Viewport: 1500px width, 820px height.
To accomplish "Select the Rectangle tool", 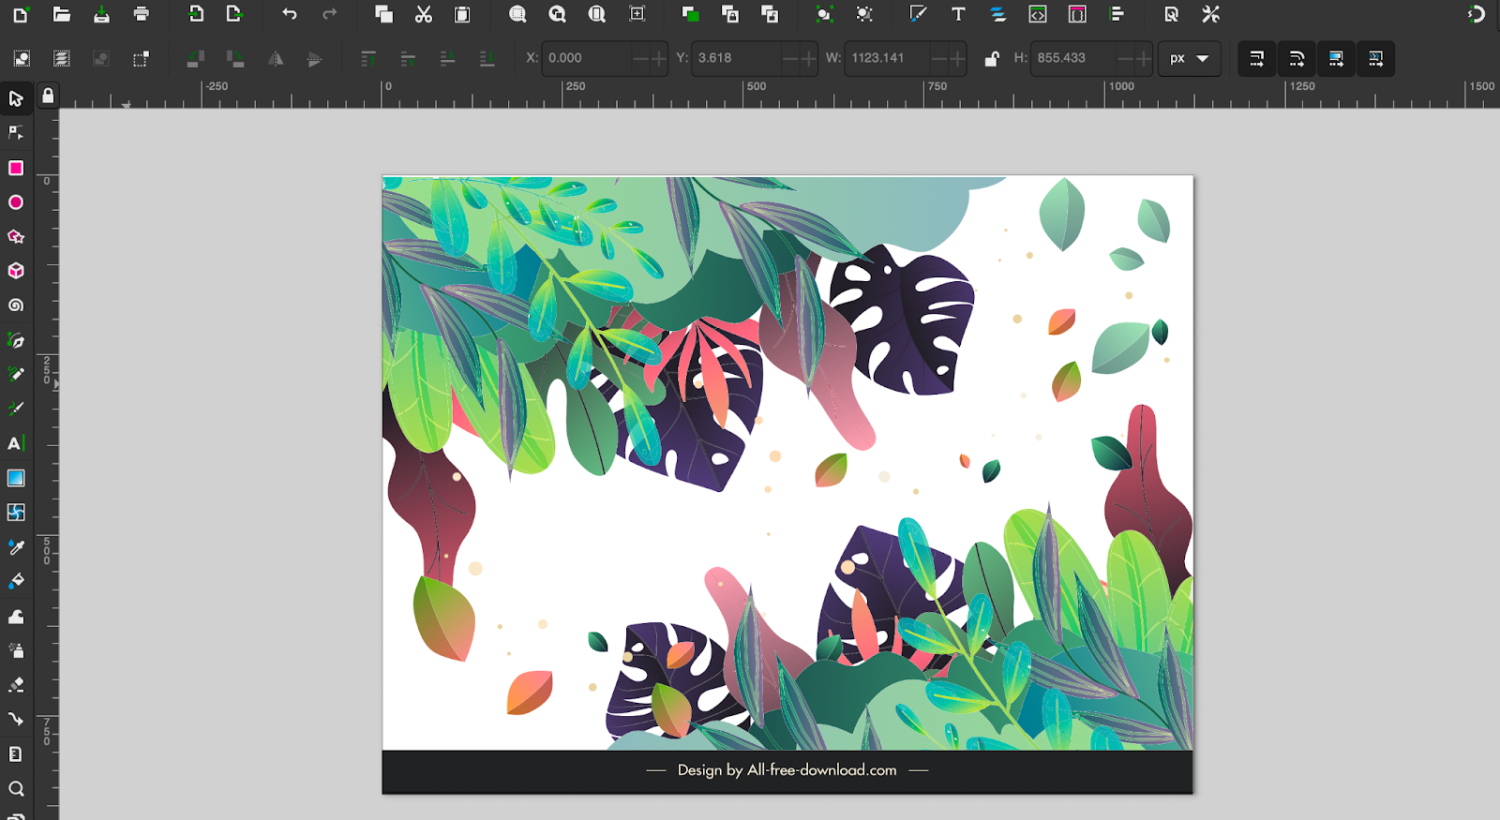I will click(16, 168).
